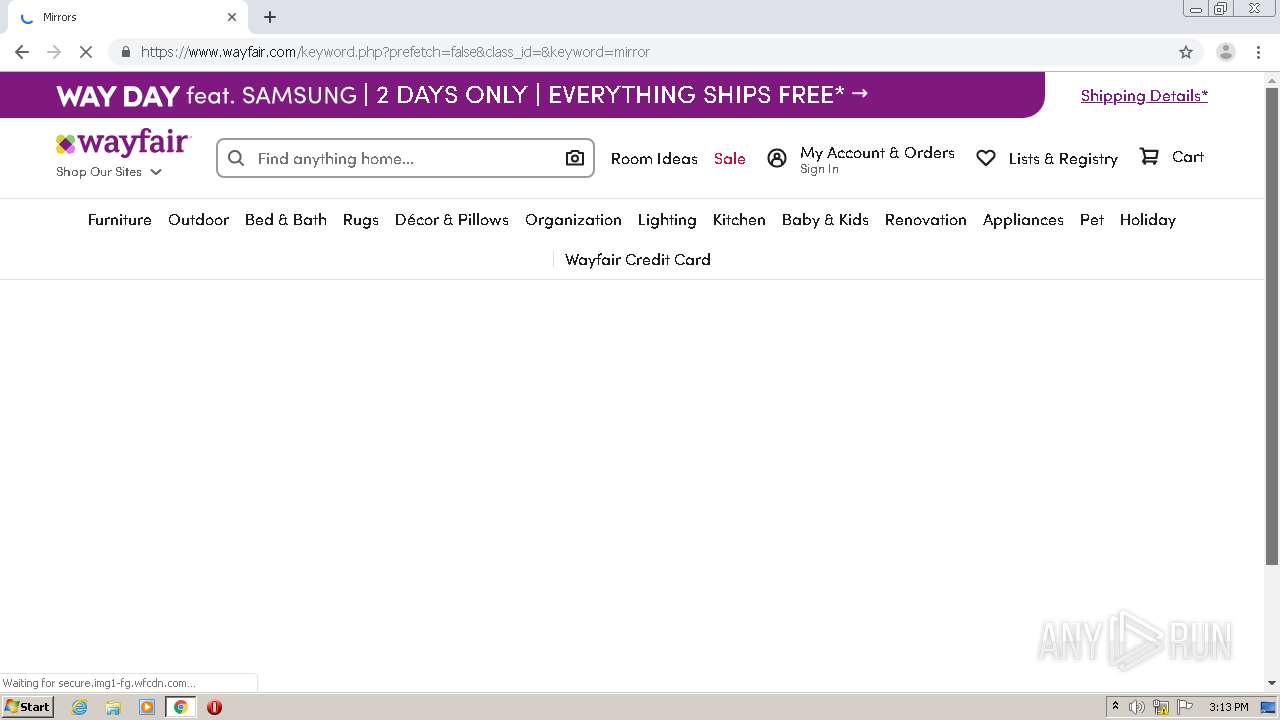Open the Pet category
This screenshot has height=720, width=1280.
pos(1092,220)
